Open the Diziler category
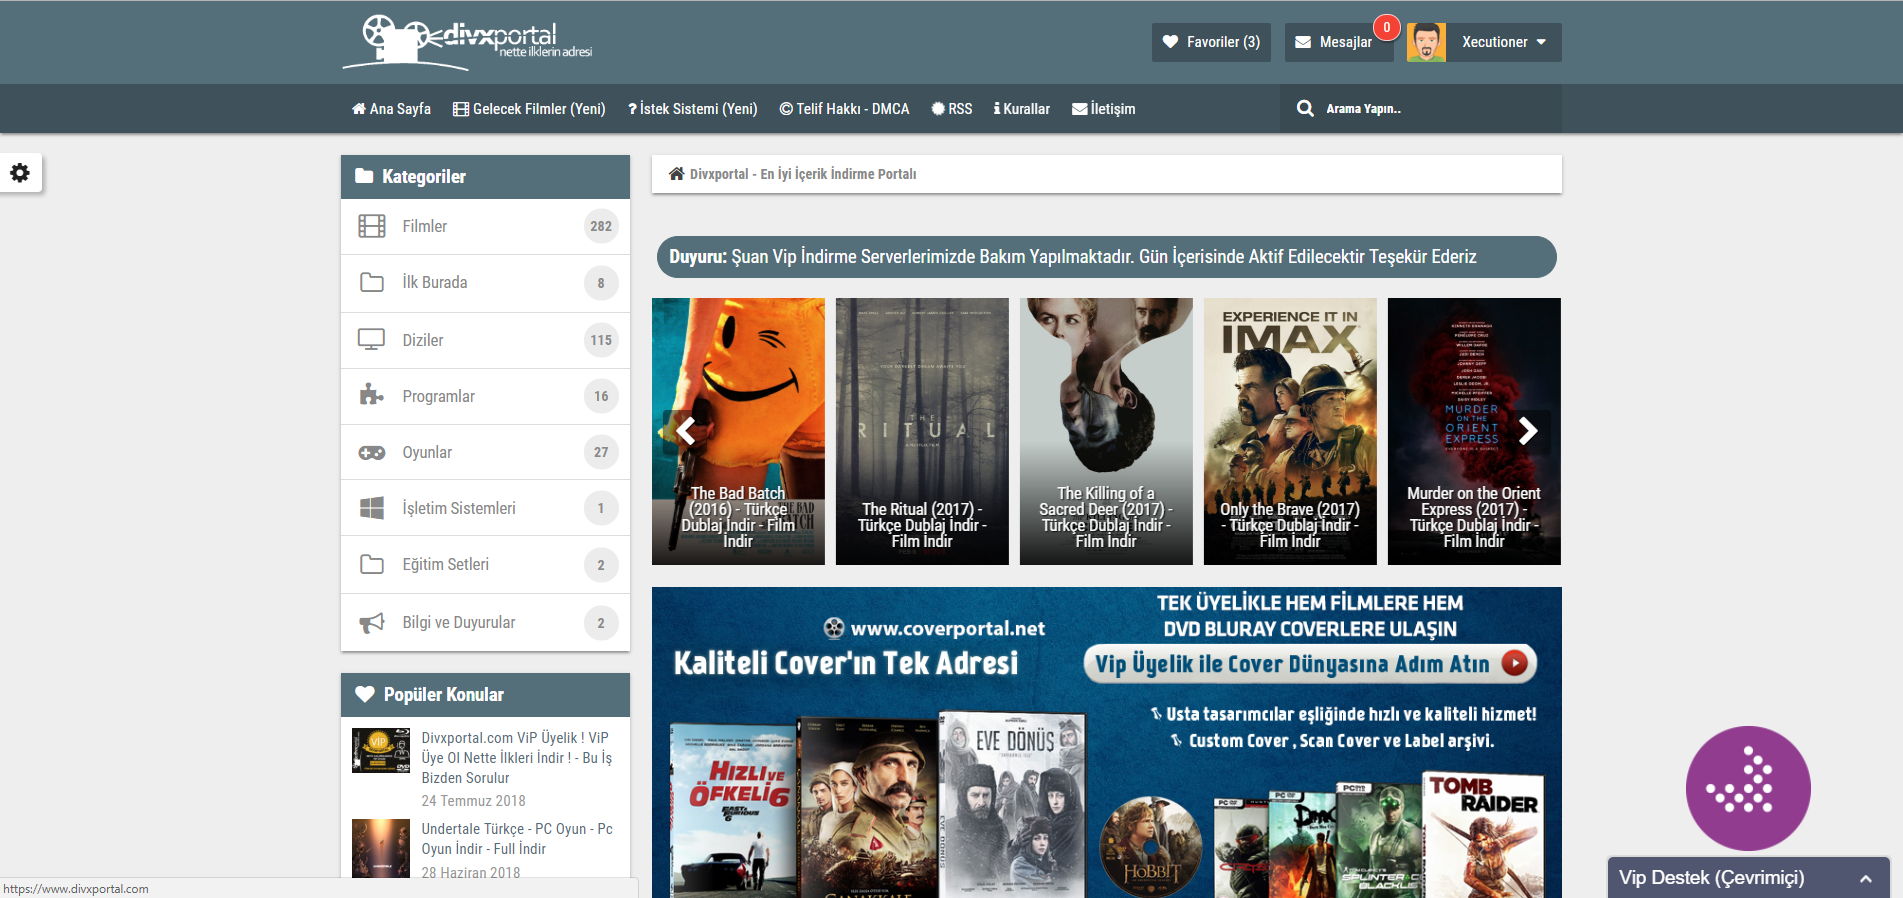Screen dimensions: 1903x898 pos(485,340)
